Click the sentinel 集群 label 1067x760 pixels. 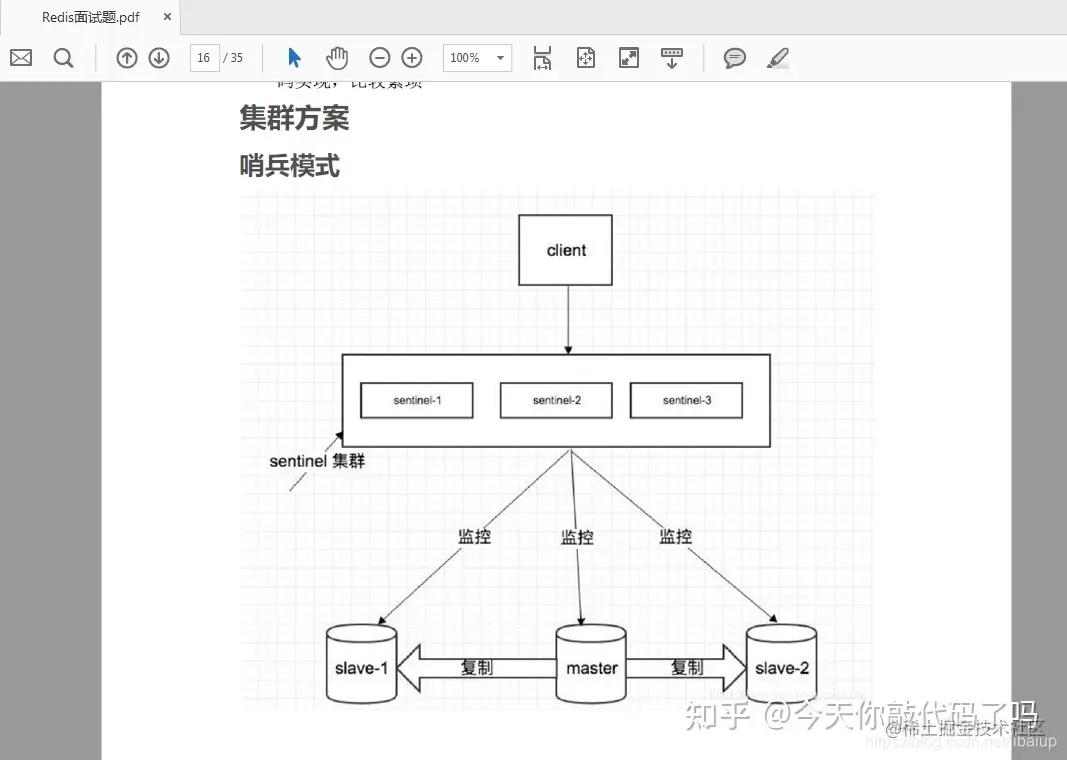coord(317,461)
